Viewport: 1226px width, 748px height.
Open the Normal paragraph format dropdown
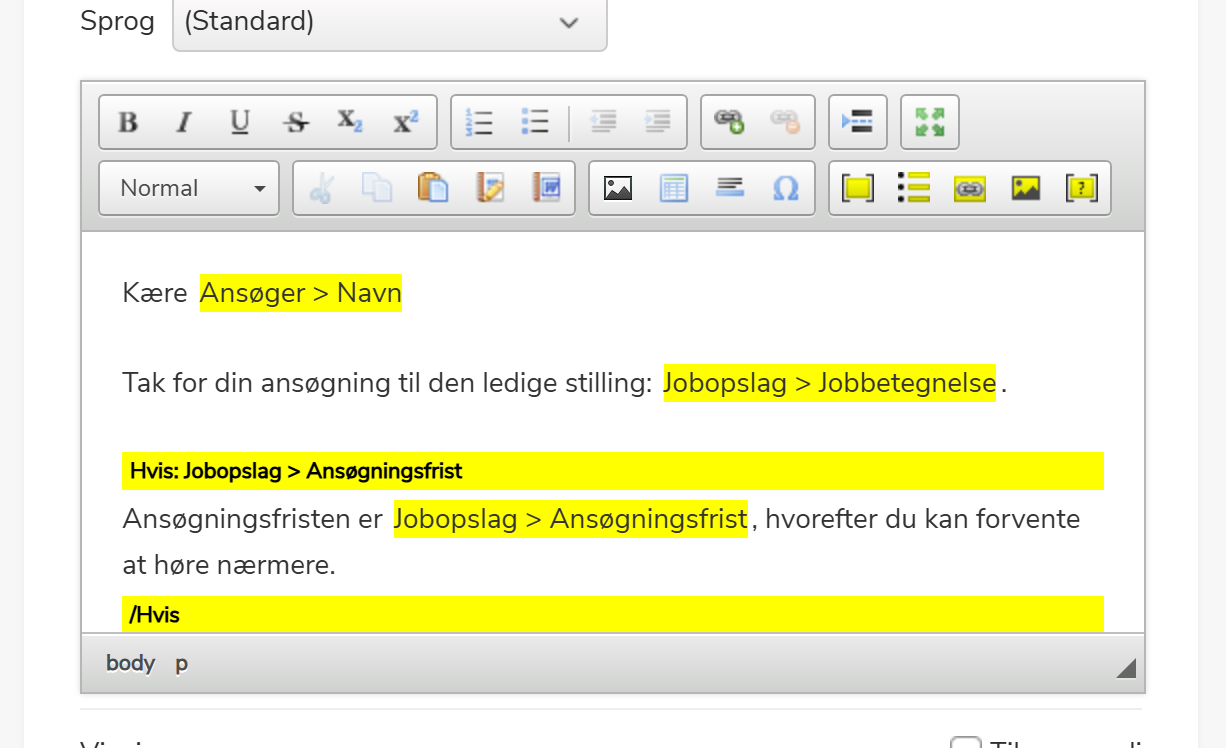(x=188, y=187)
